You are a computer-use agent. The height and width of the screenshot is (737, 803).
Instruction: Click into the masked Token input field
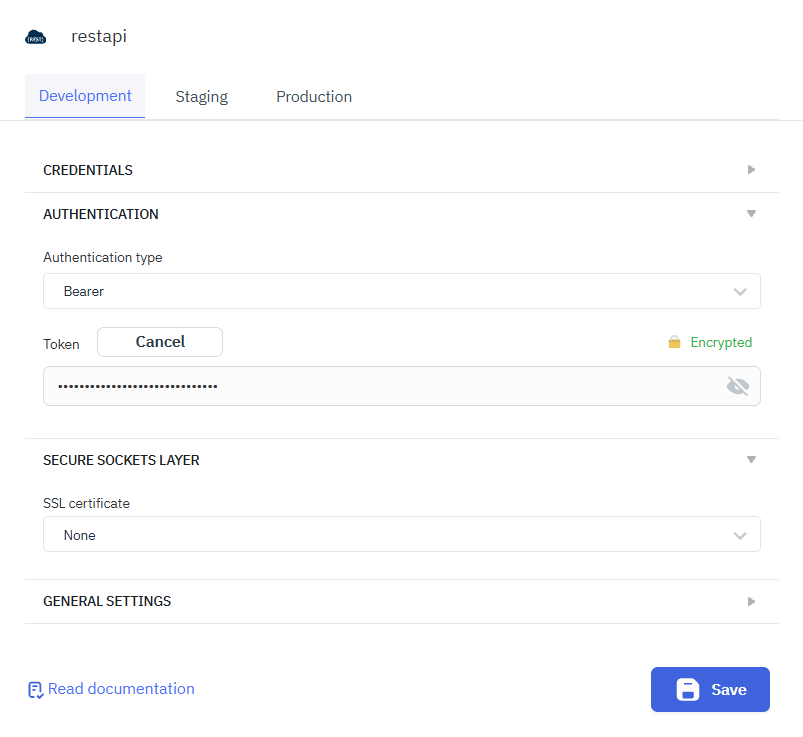coord(380,386)
